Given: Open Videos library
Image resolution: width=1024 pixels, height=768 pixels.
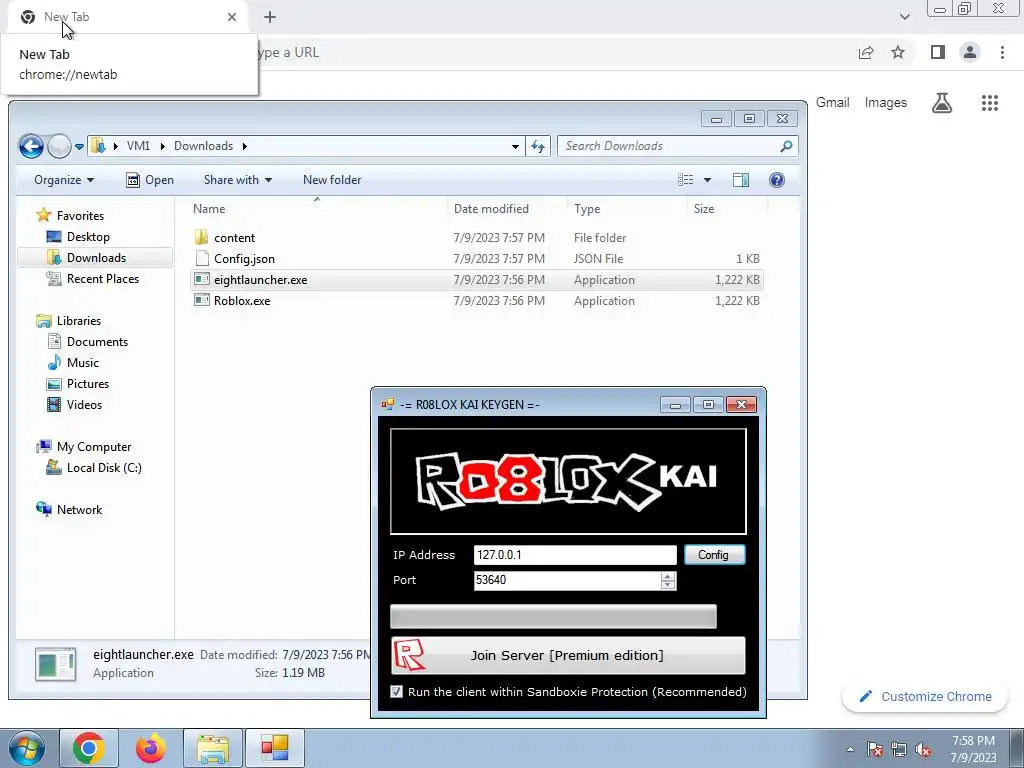Looking at the screenshot, I should coord(74,404).
